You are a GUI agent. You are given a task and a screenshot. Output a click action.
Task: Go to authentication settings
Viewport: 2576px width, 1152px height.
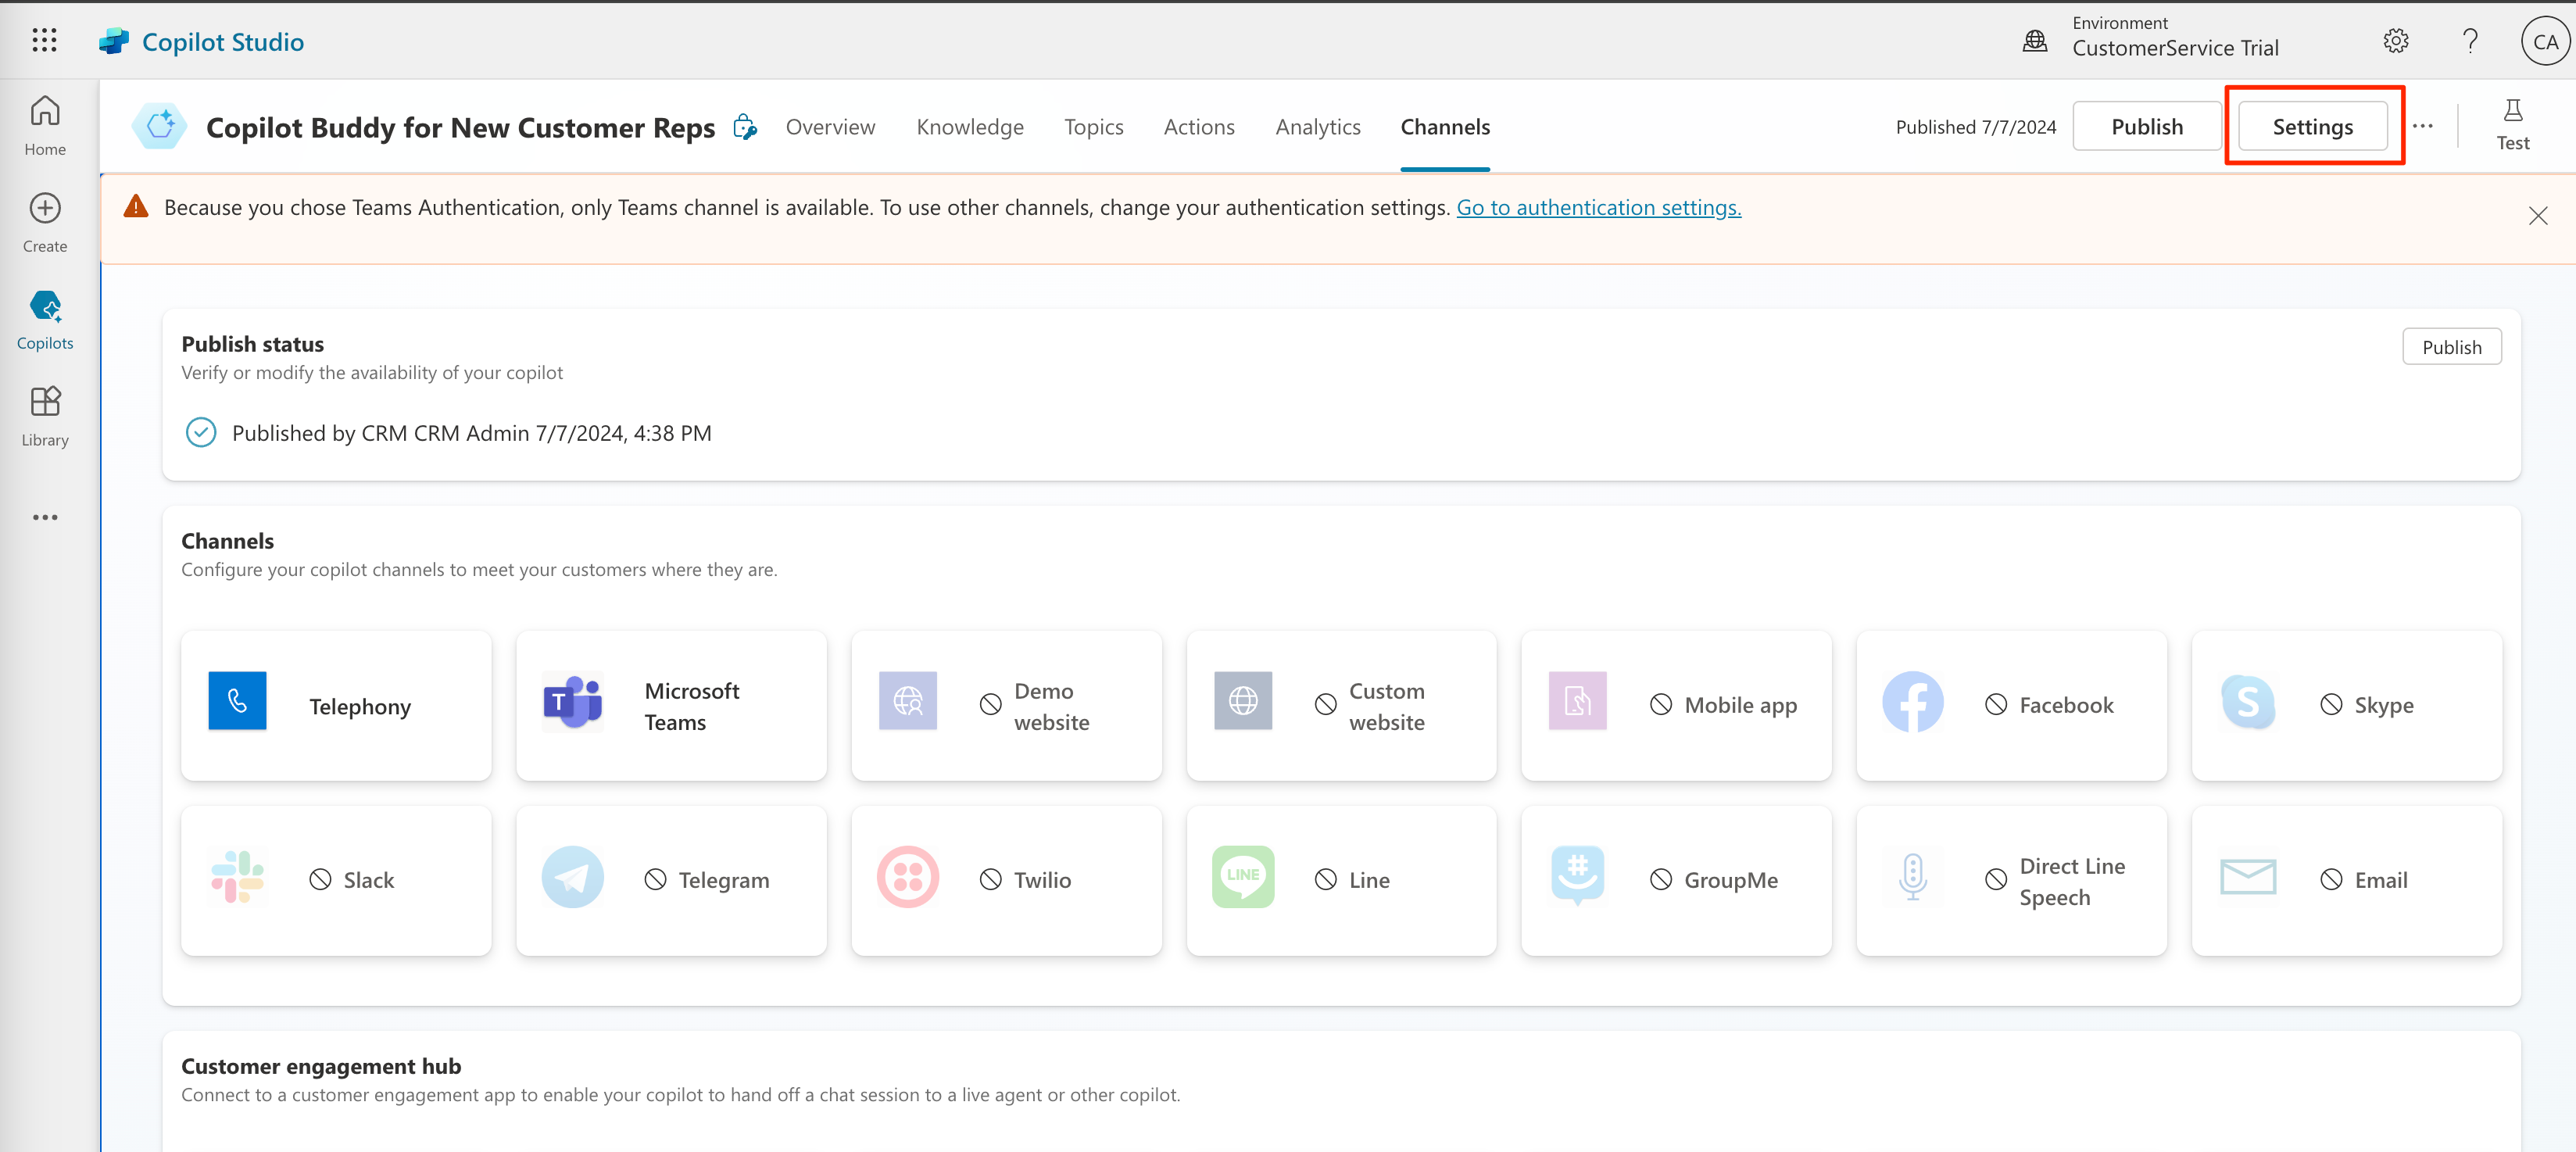click(1598, 207)
